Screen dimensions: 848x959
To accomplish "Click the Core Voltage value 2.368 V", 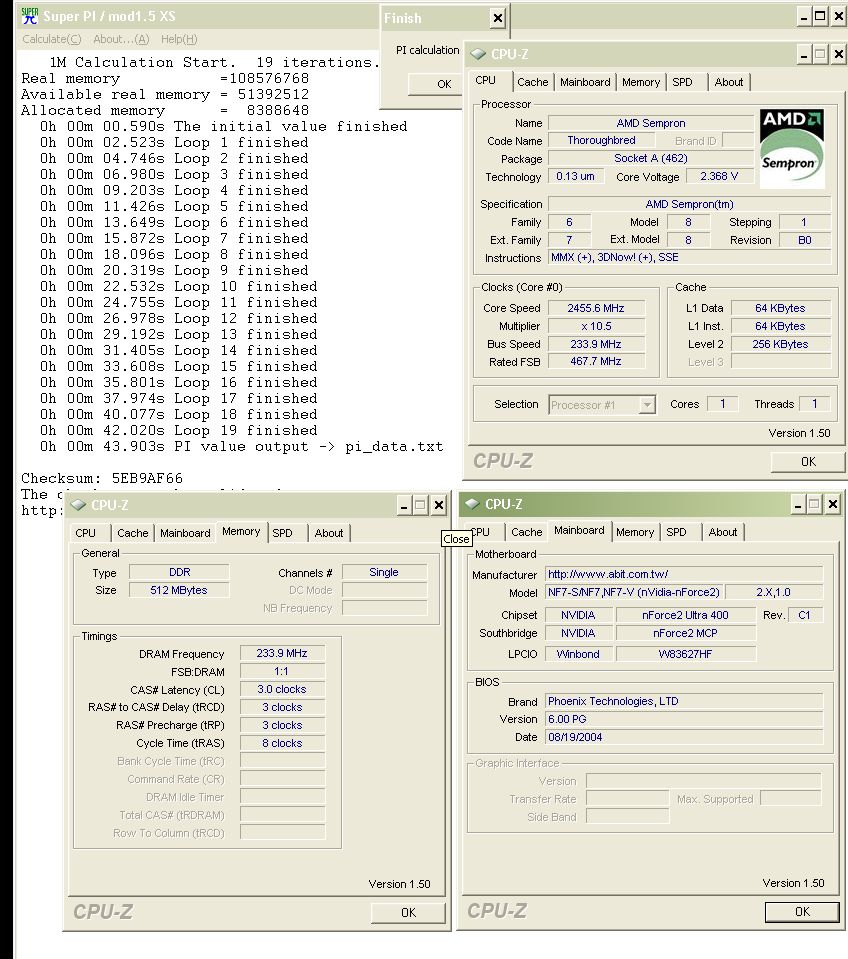I will (x=719, y=176).
